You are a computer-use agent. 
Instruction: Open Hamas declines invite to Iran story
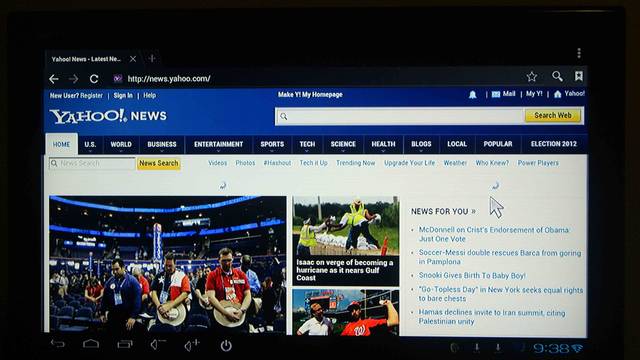pyautogui.click(x=492, y=317)
